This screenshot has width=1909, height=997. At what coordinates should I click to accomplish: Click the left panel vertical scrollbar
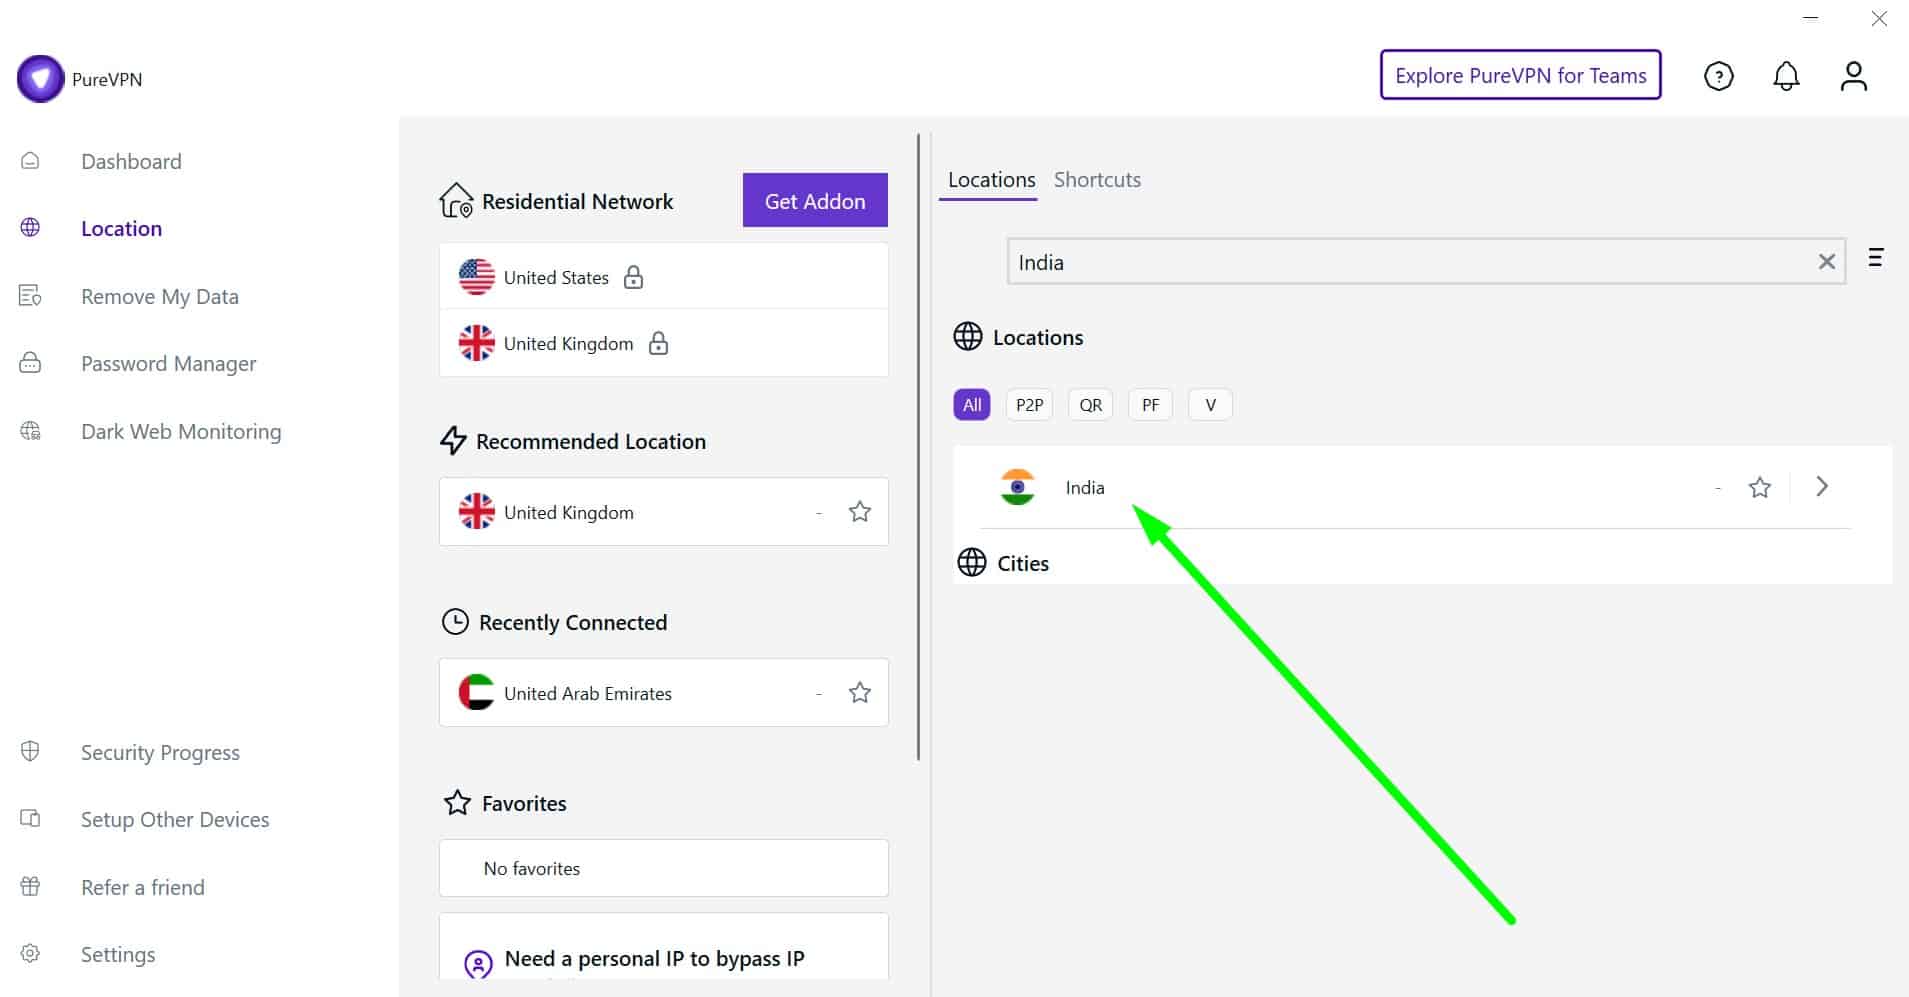pyautogui.click(x=918, y=447)
